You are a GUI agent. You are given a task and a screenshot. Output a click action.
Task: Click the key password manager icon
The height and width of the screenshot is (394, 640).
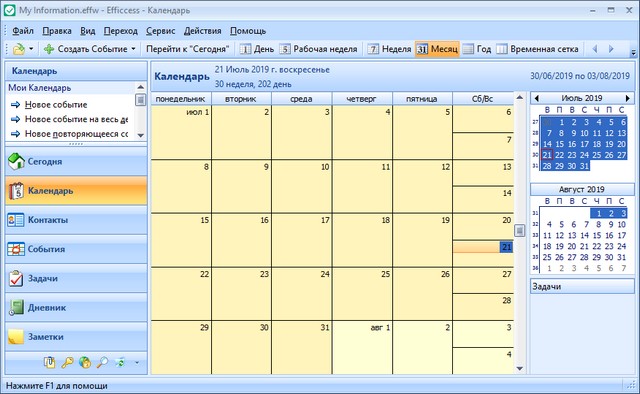point(67,362)
